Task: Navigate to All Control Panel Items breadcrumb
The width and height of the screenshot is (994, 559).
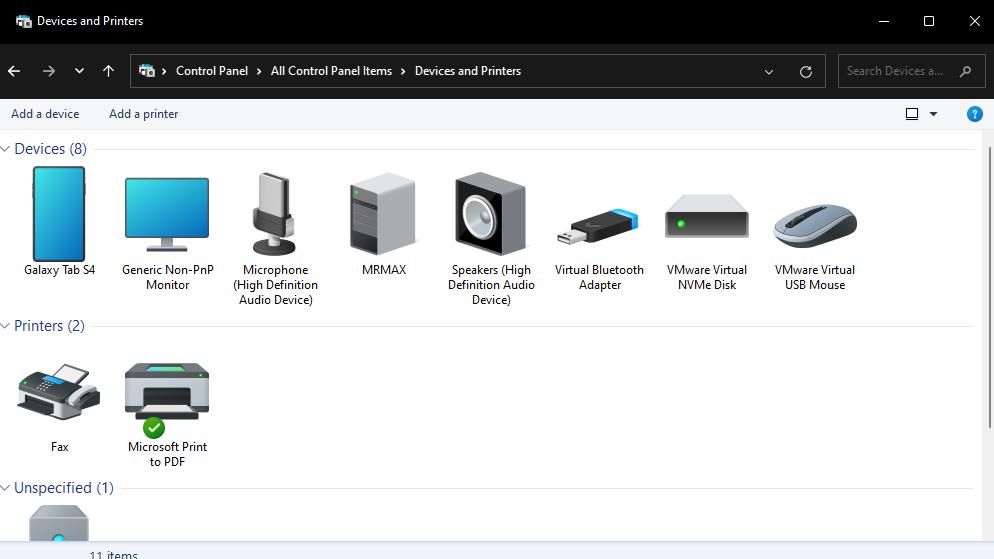Action: coord(331,71)
